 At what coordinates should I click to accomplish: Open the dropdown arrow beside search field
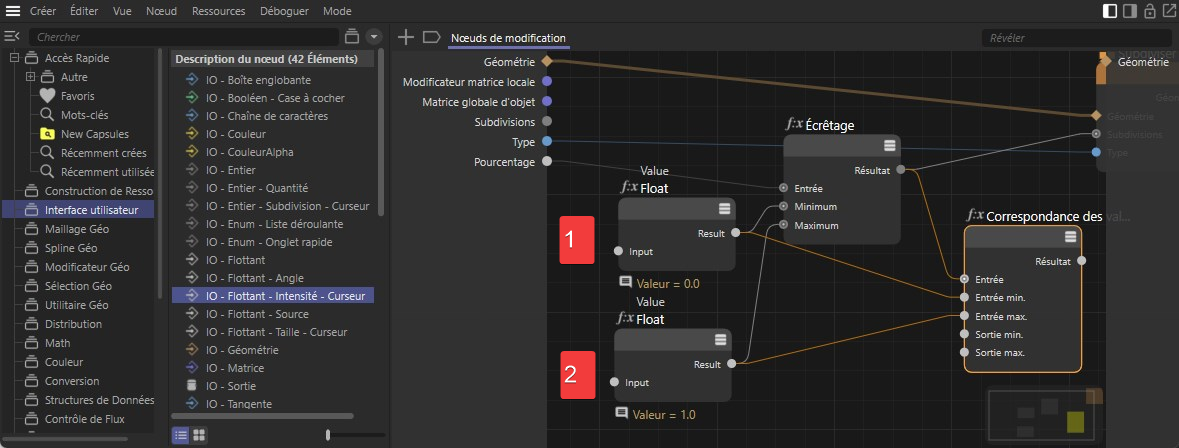[374, 37]
